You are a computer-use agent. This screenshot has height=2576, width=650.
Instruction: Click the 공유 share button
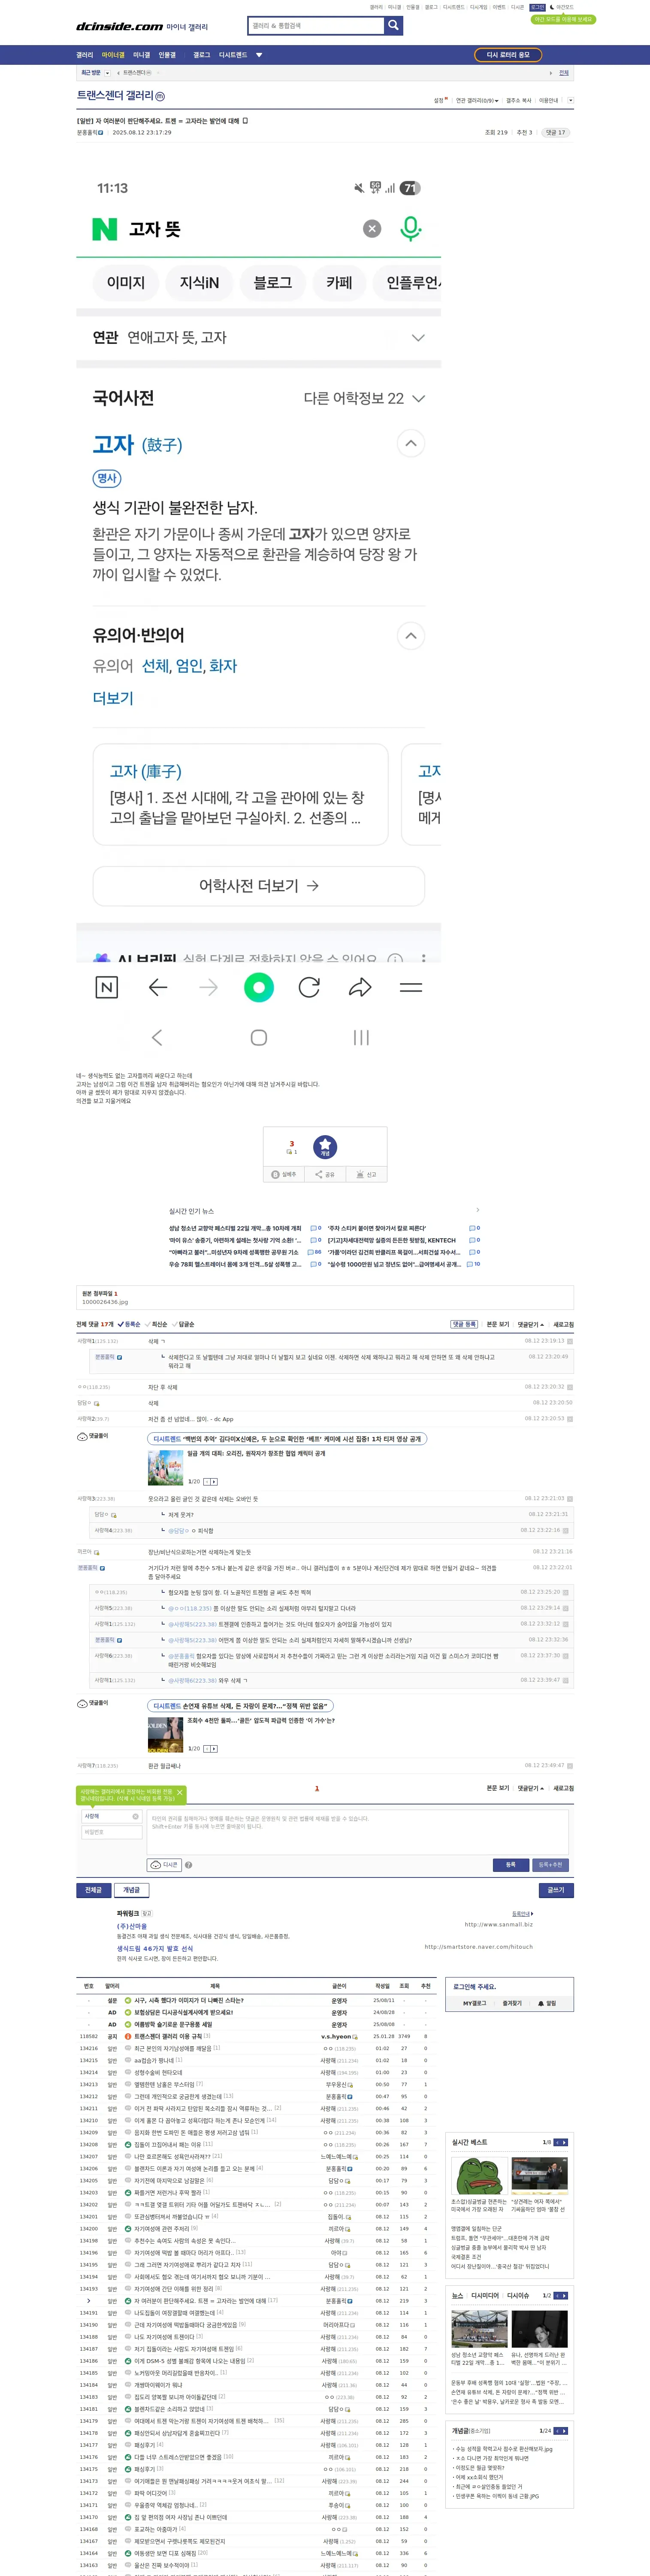point(325,1175)
